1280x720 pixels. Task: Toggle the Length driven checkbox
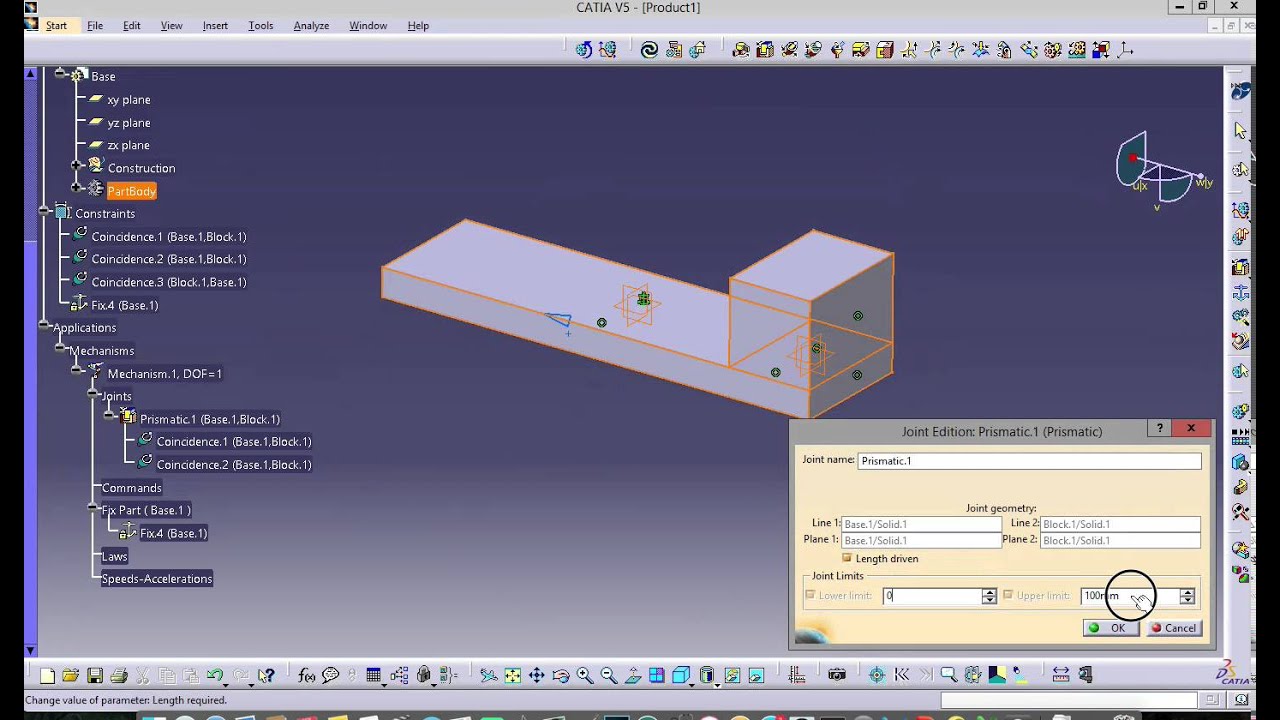(847, 558)
